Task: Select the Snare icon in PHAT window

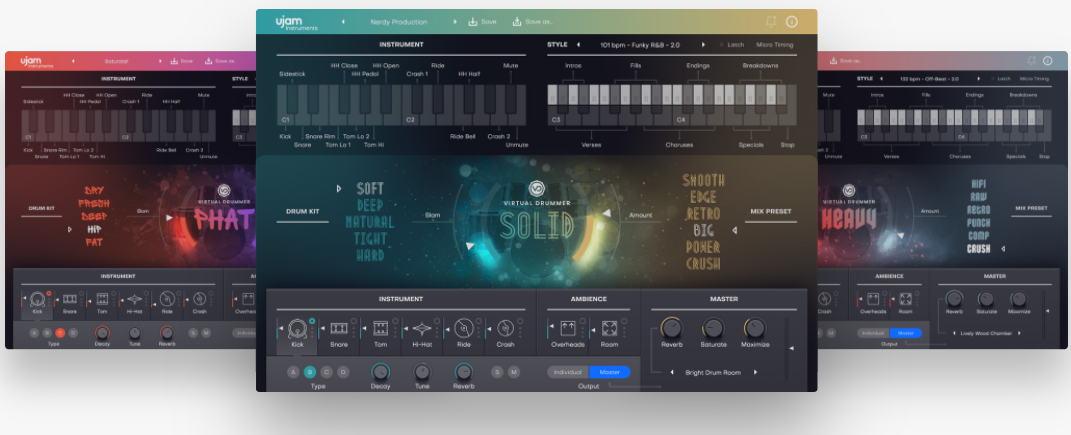Action: coord(70,299)
